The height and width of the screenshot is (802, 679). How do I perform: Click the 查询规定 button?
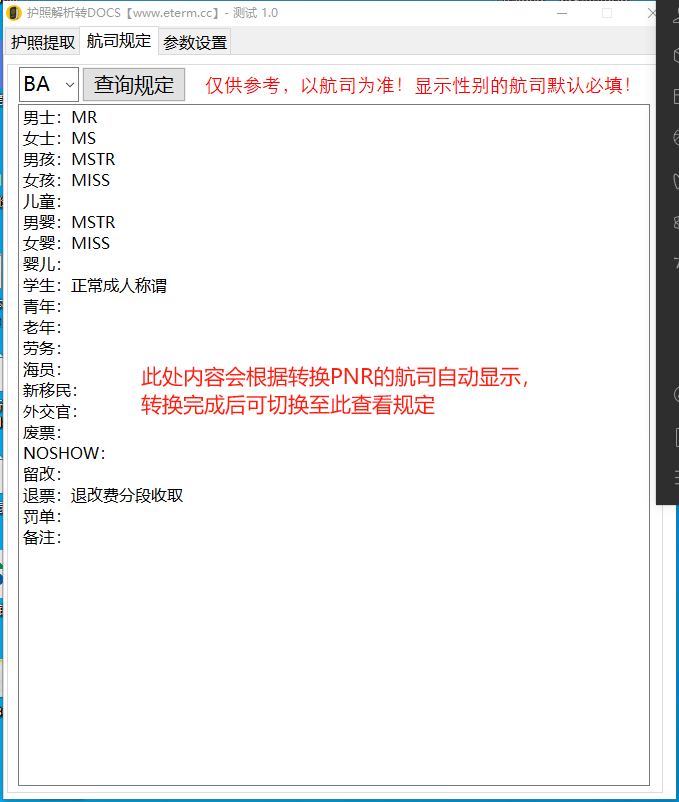(134, 85)
